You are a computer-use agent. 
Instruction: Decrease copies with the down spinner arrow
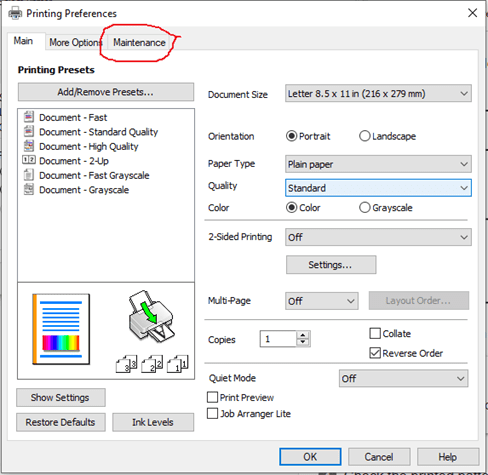303,342
